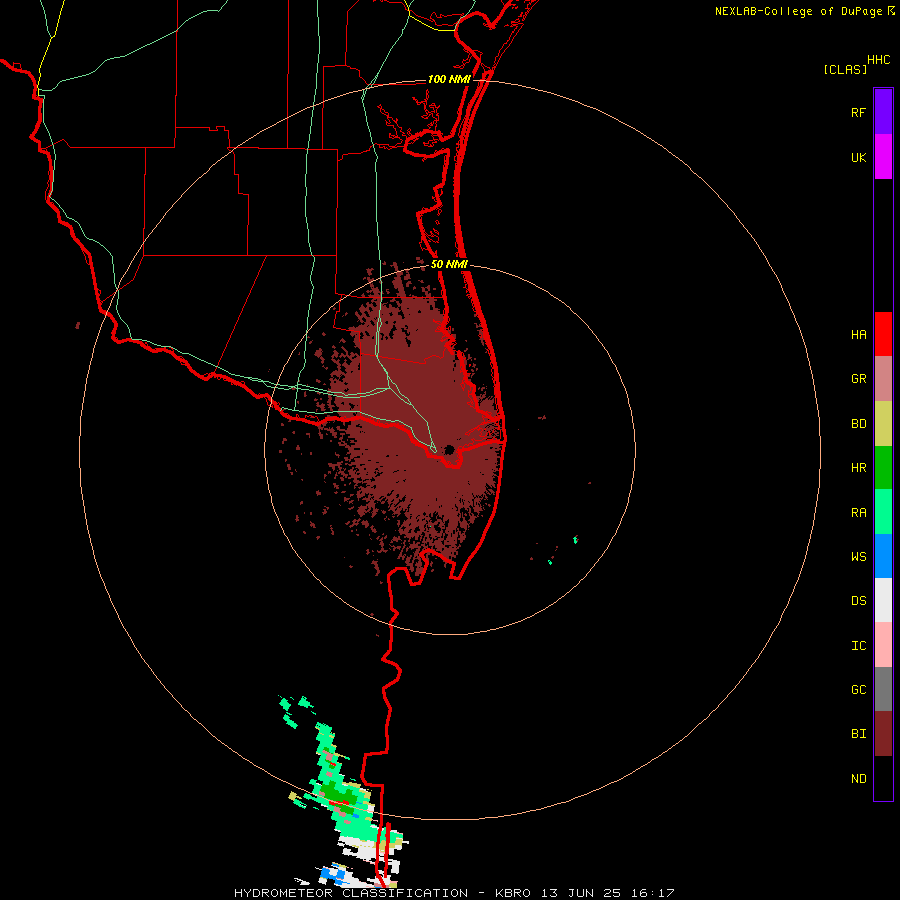This screenshot has width=900, height=900.
Task: Click the BD legend label
Action: 859,424
